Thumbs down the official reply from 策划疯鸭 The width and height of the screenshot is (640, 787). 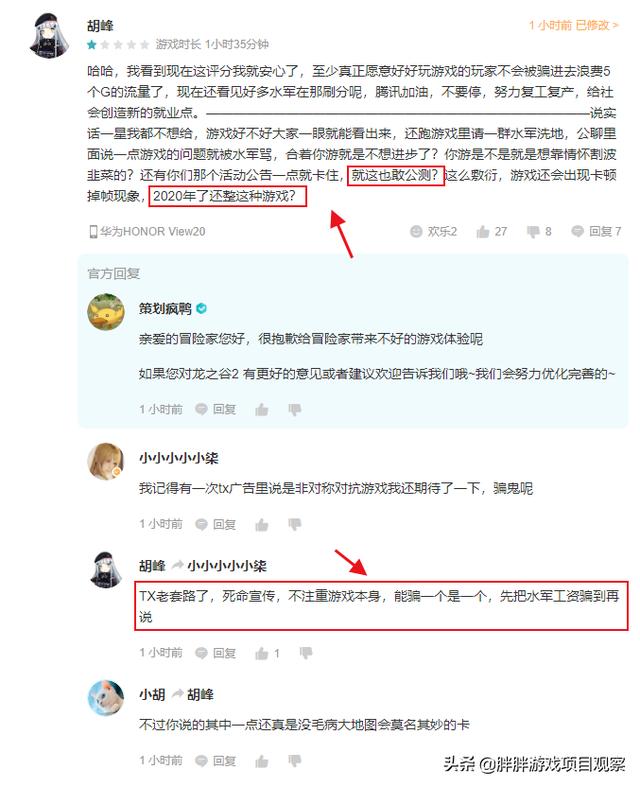(x=295, y=410)
